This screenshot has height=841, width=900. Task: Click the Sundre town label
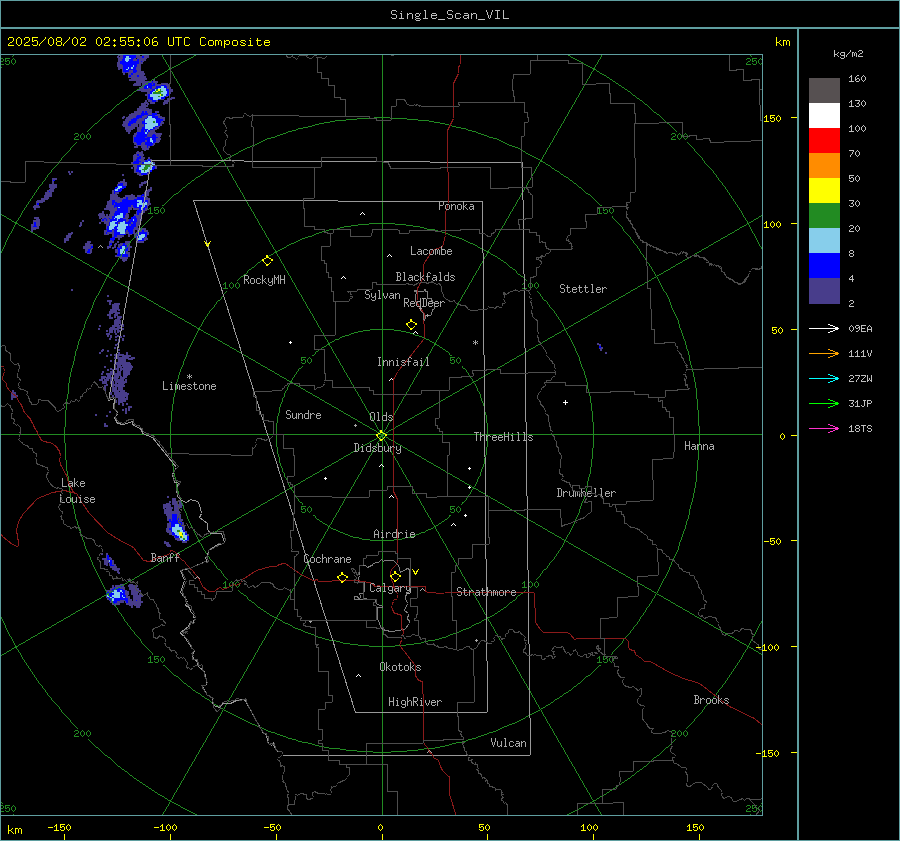[303, 414]
